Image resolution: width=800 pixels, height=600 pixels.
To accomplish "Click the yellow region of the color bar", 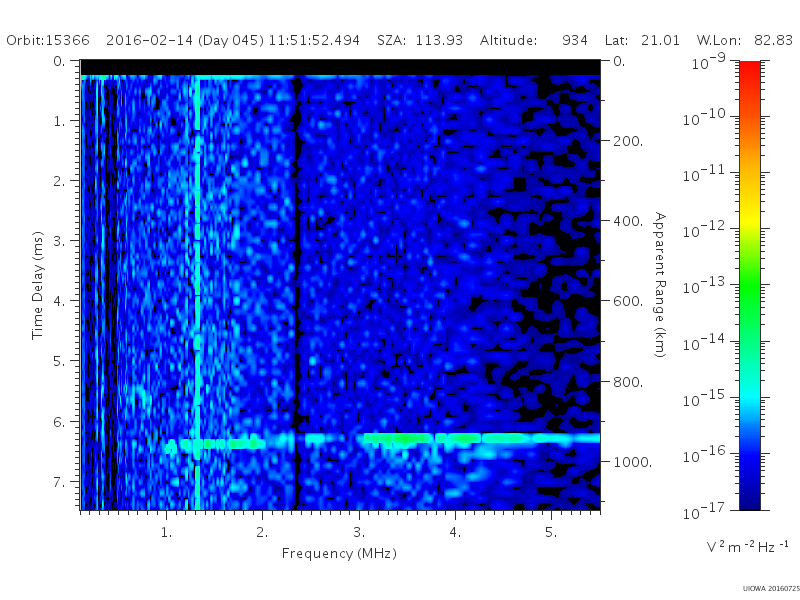I will click(x=749, y=217).
